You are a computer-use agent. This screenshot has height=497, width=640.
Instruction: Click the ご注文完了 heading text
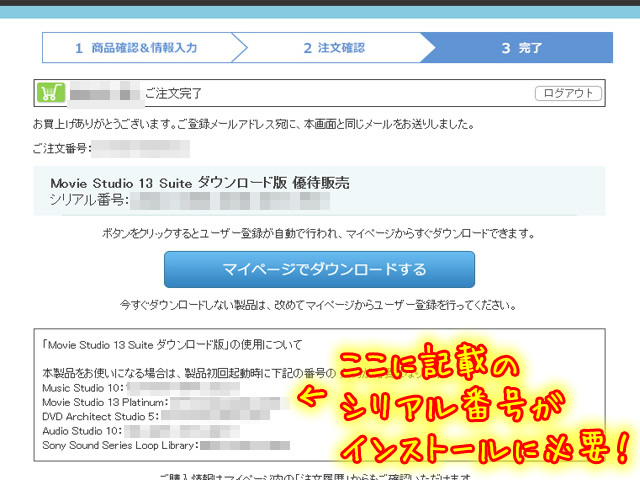tap(173, 93)
